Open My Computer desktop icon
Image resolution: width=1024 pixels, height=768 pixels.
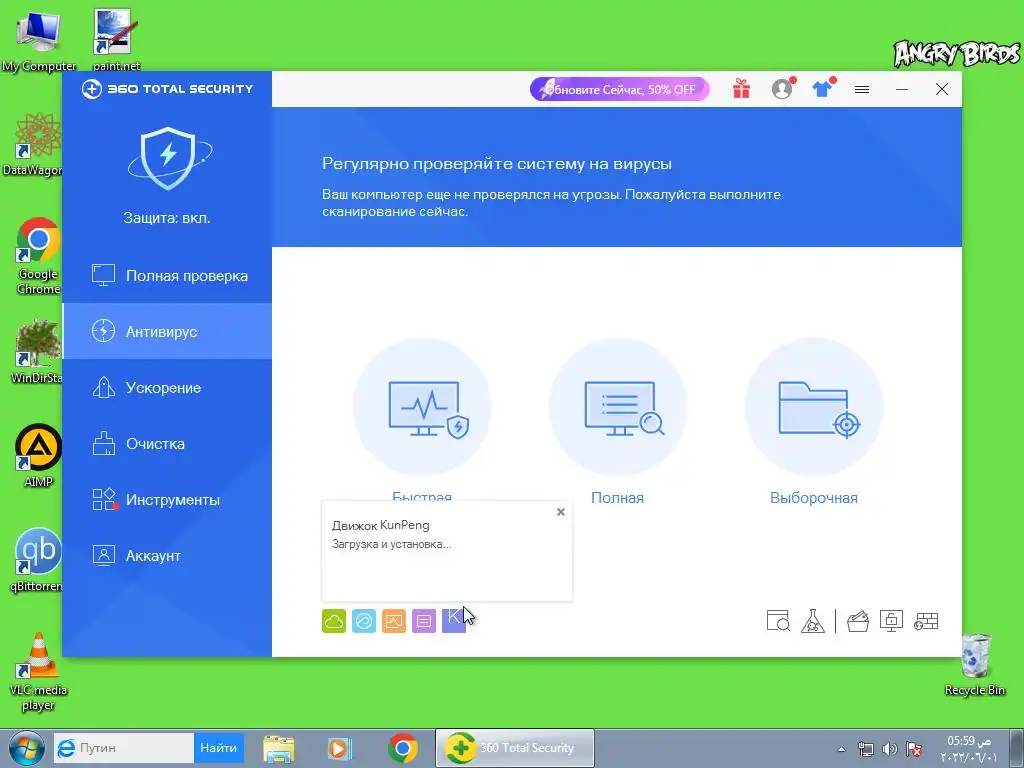click(x=39, y=40)
